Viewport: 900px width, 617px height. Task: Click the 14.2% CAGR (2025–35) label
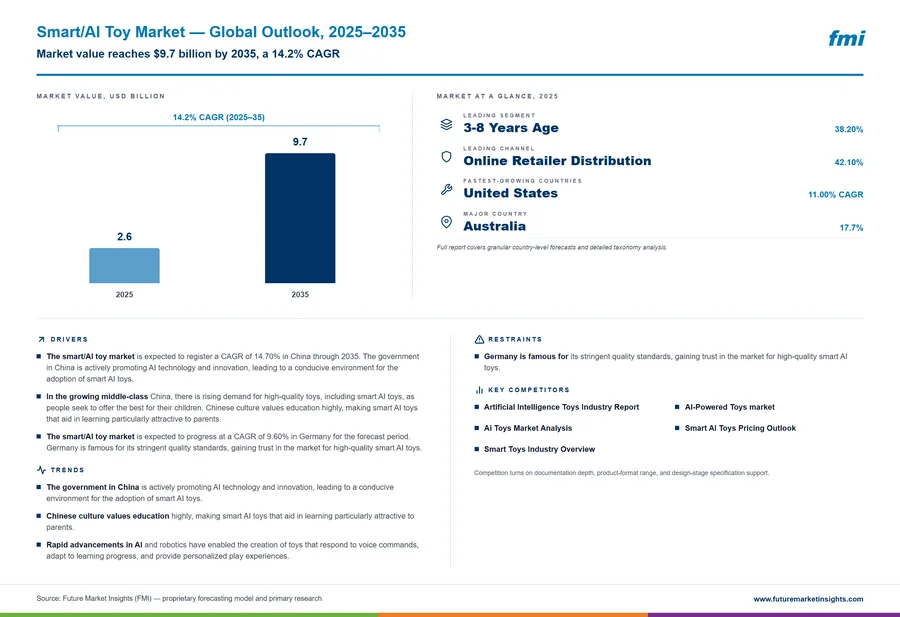(x=219, y=117)
